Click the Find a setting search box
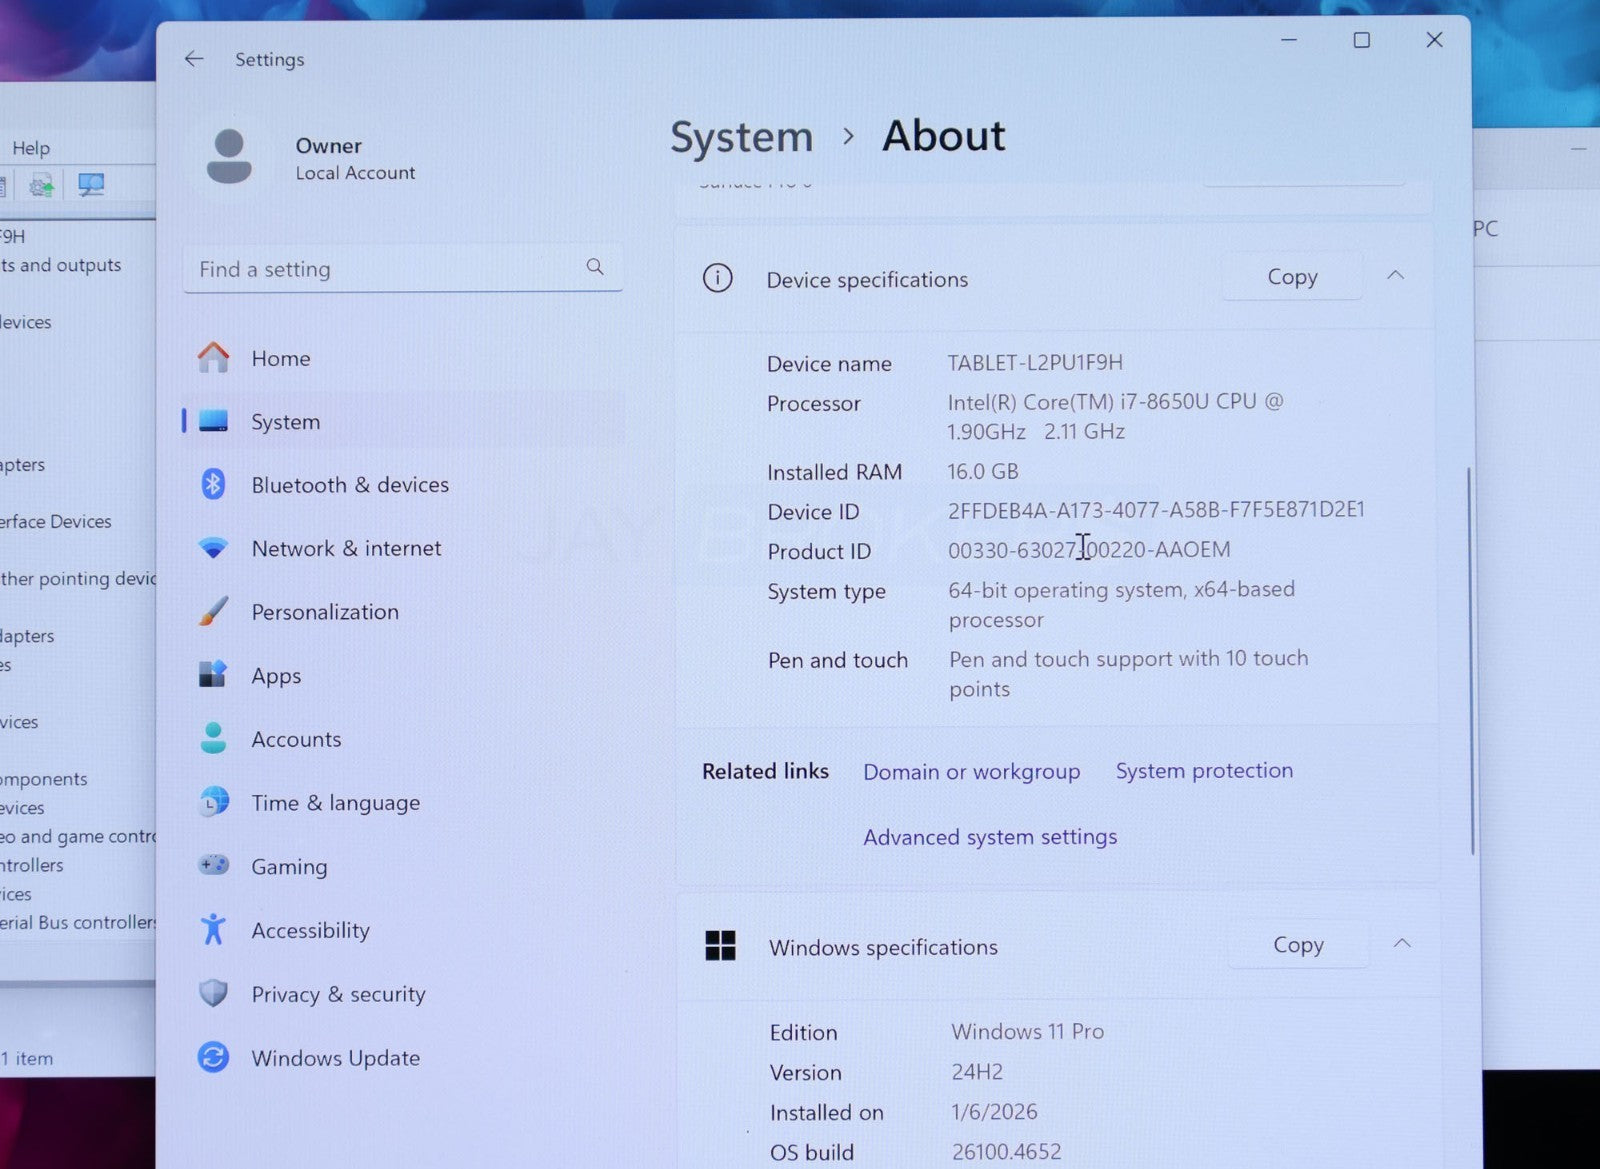Viewport: 1600px width, 1169px height. coord(390,269)
